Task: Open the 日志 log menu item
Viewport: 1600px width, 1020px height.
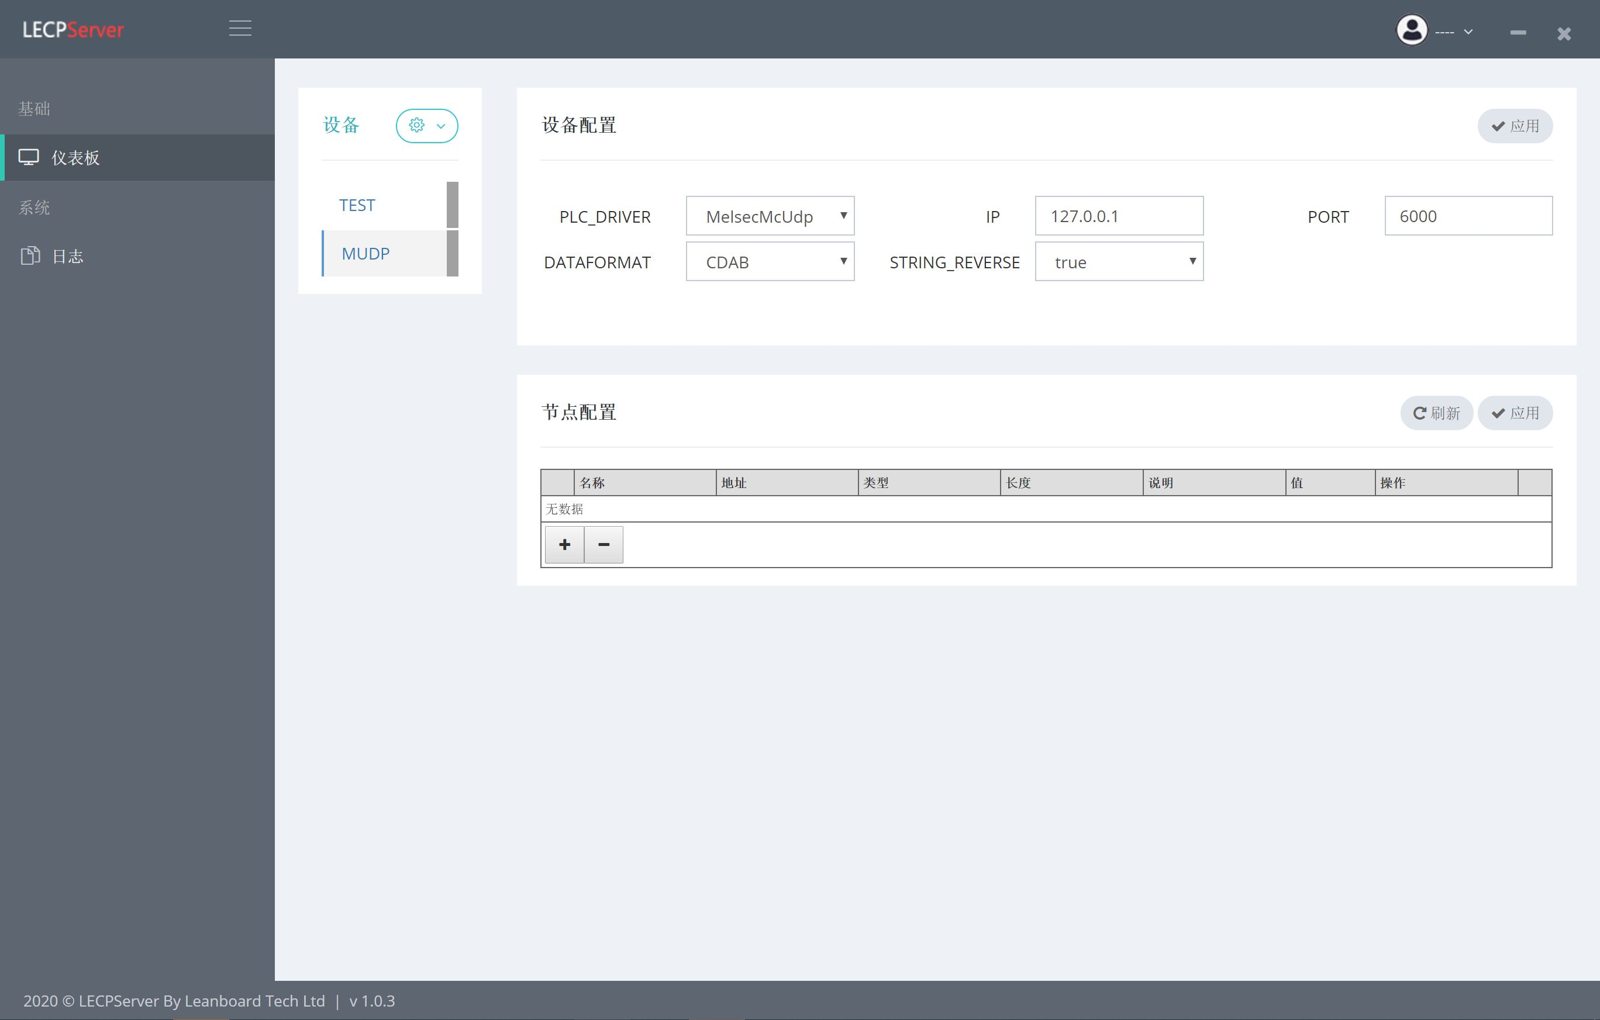Action: (x=138, y=256)
